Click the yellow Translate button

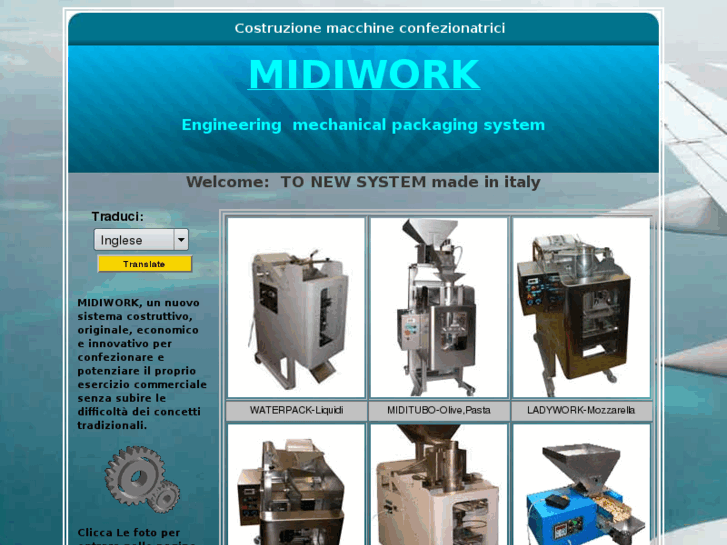pos(144,264)
